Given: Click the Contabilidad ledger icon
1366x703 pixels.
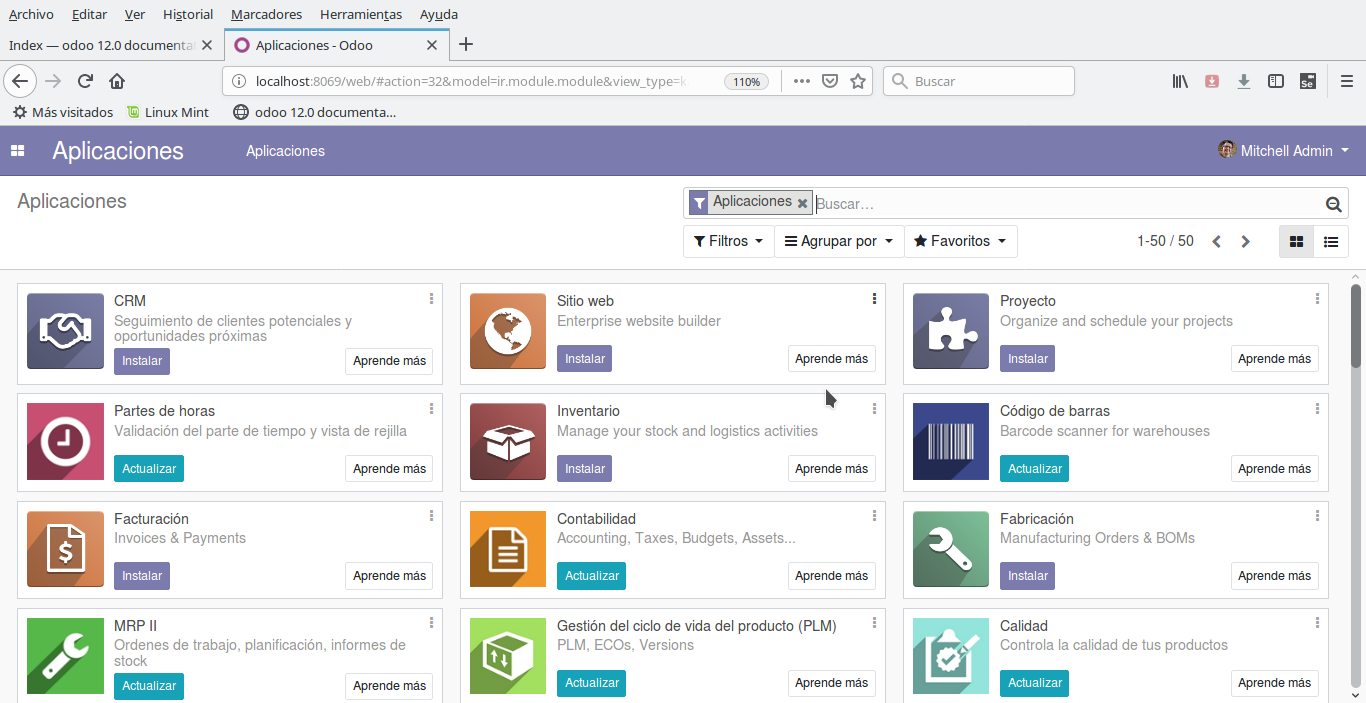Looking at the screenshot, I should coord(507,548).
